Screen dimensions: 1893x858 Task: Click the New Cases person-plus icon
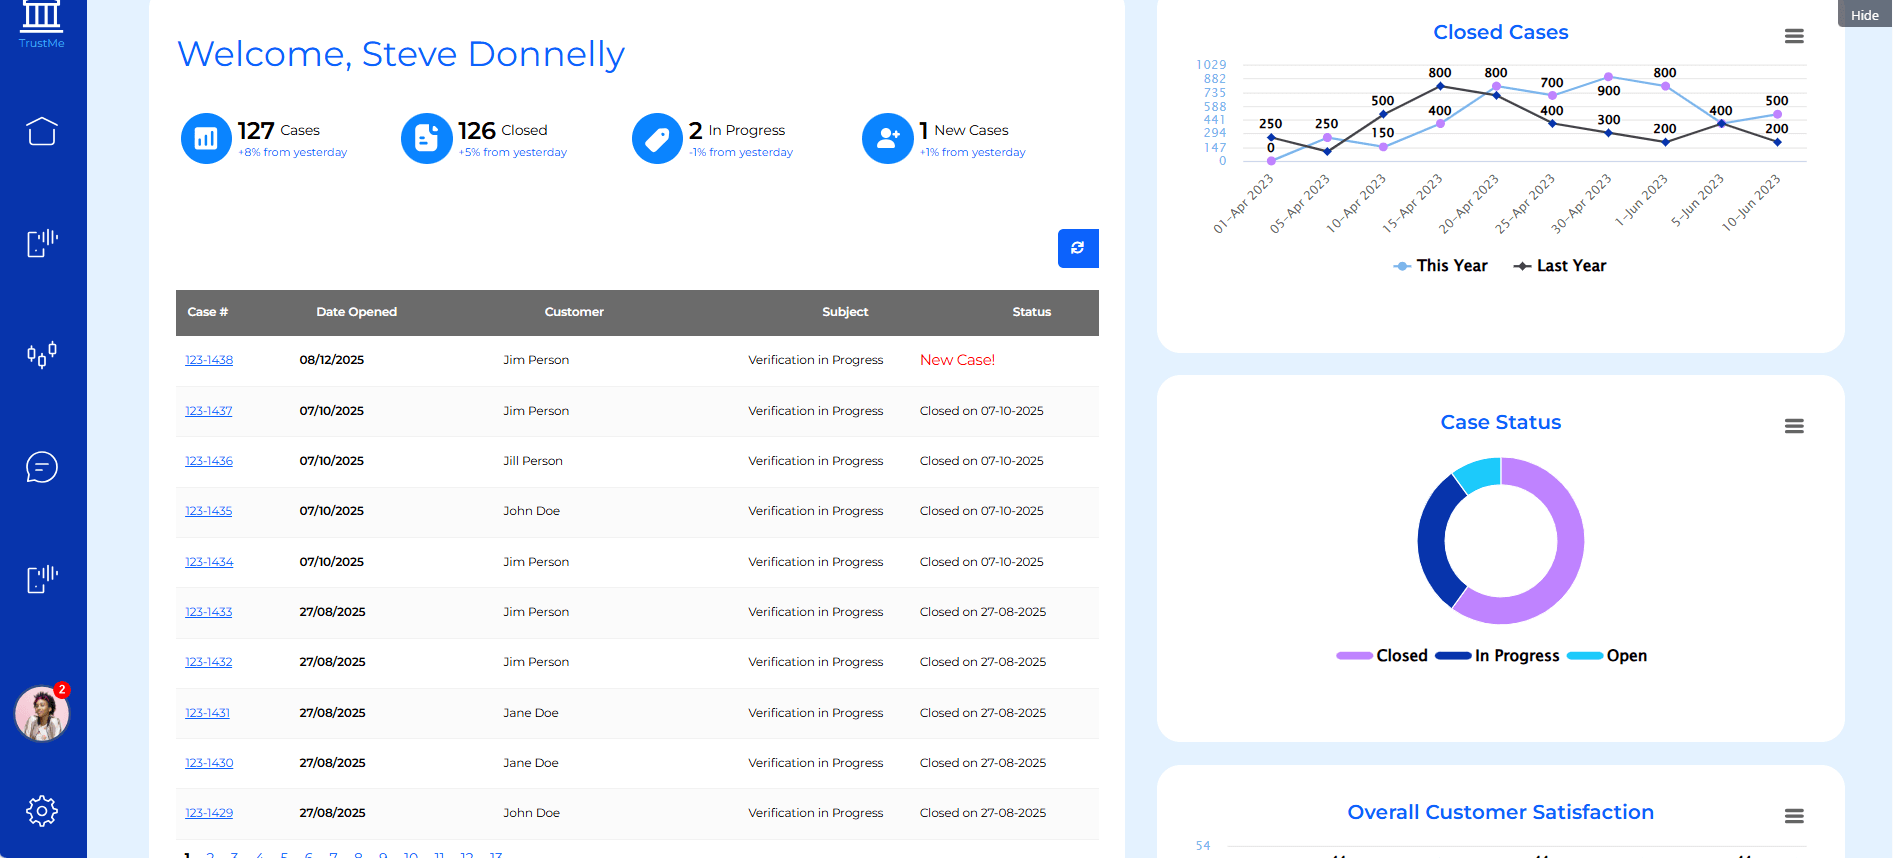tap(887, 138)
